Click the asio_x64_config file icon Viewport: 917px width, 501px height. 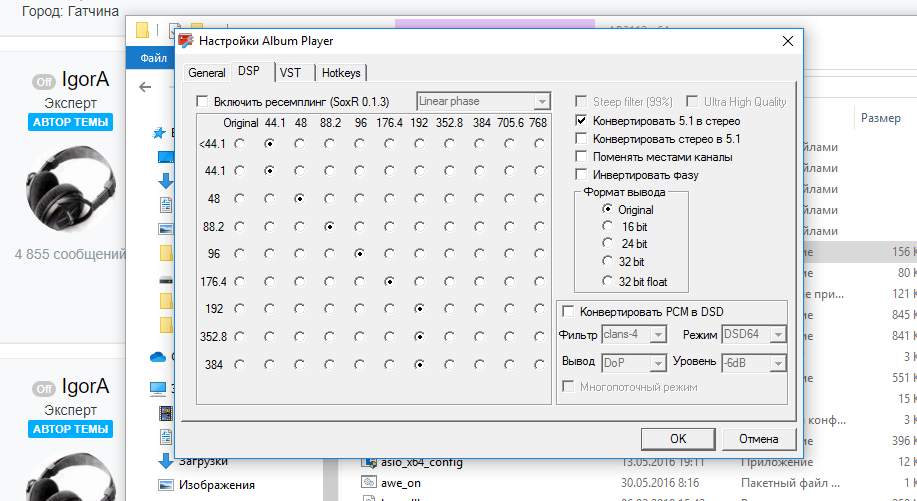click(x=368, y=462)
